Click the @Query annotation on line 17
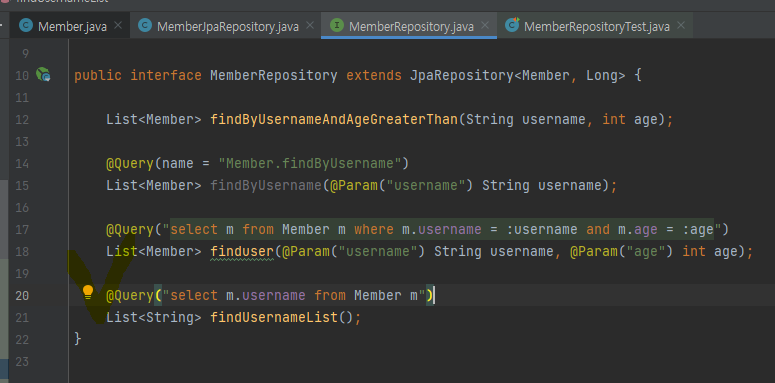 [130, 230]
